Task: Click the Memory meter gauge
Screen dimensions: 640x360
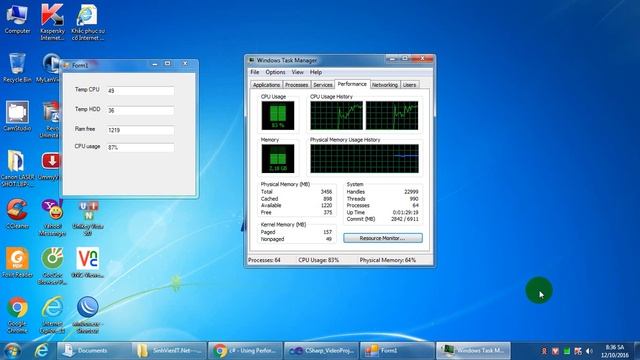Action: coord(278,158)
